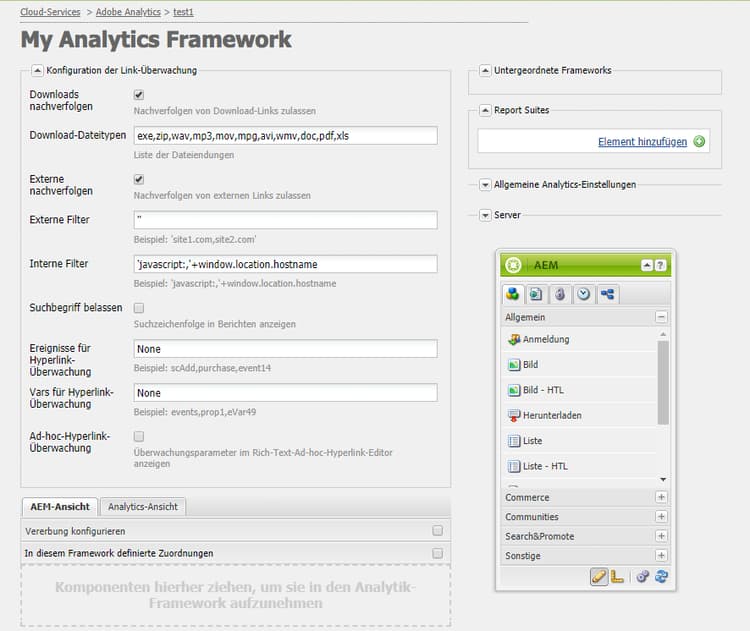The width and height of the screenshot is (750, 631).
Task: Collapse Report Suites section
Action: [x=485, y=111]
